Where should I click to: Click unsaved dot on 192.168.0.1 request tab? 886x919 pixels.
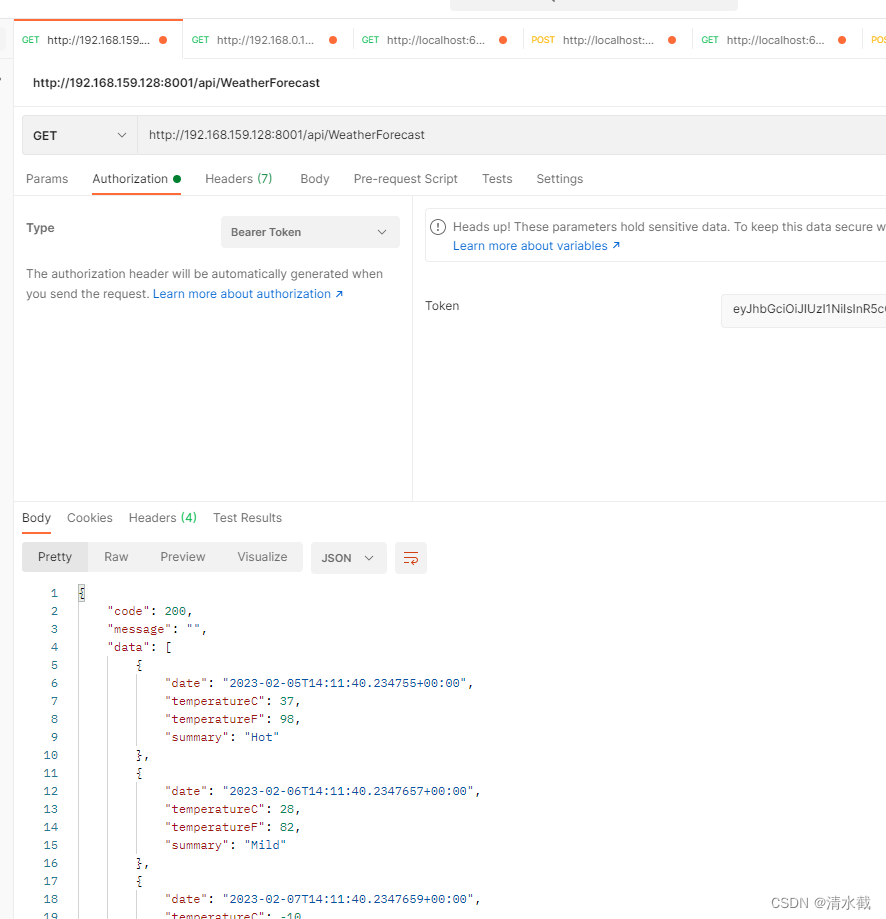[333, 40]
